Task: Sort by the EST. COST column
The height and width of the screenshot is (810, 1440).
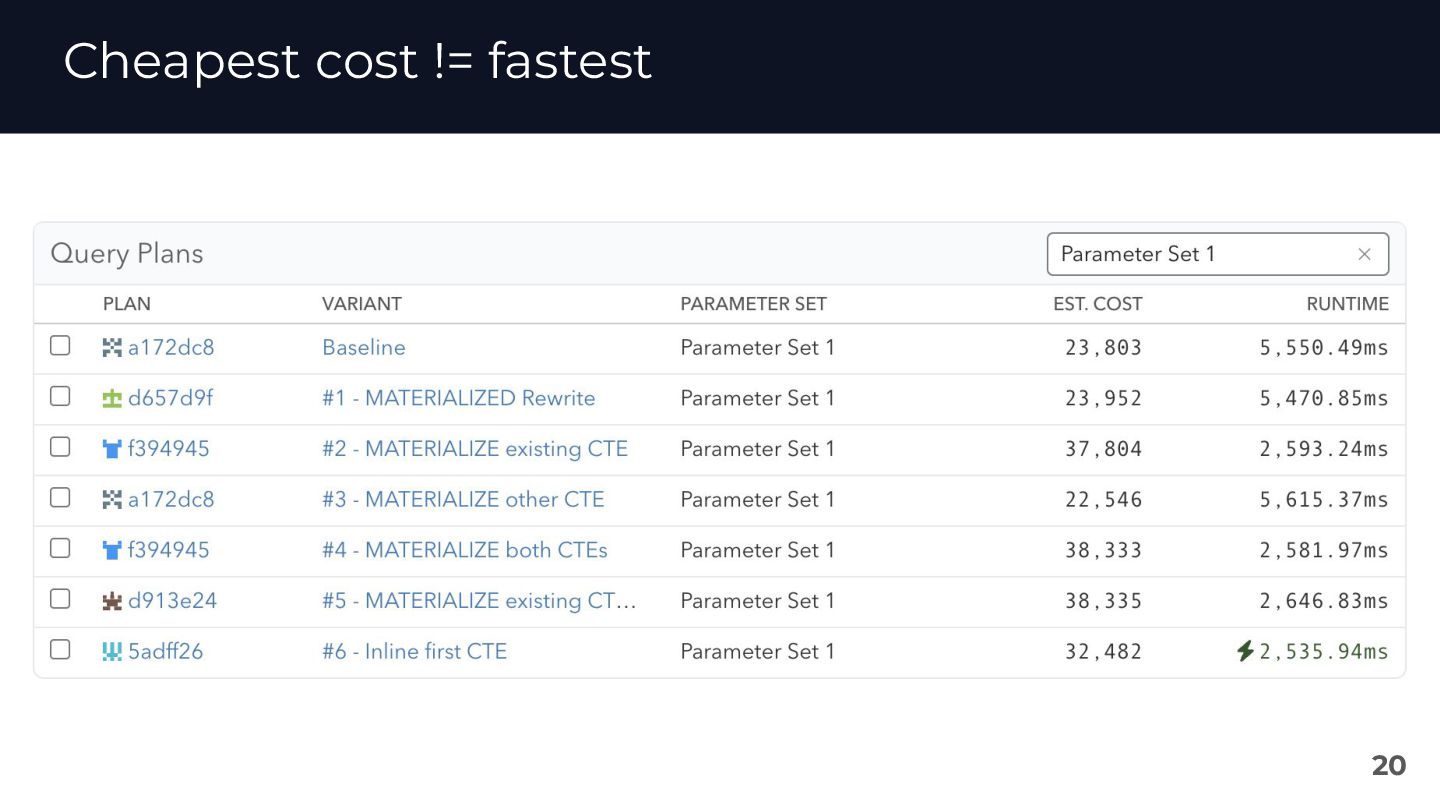Action: [x=1097, y=304]
